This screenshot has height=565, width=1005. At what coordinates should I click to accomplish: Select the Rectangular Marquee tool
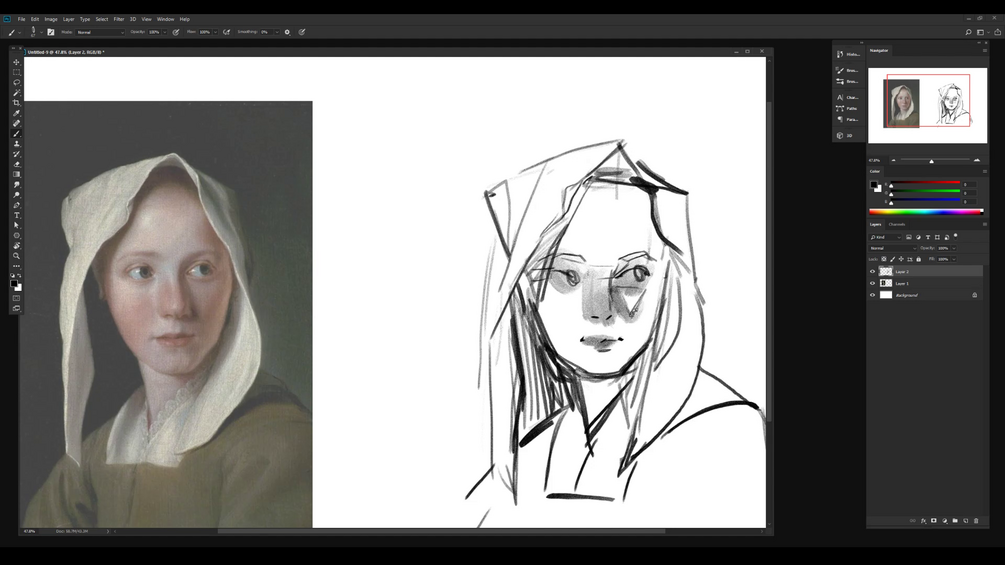(x=17, y=72)
